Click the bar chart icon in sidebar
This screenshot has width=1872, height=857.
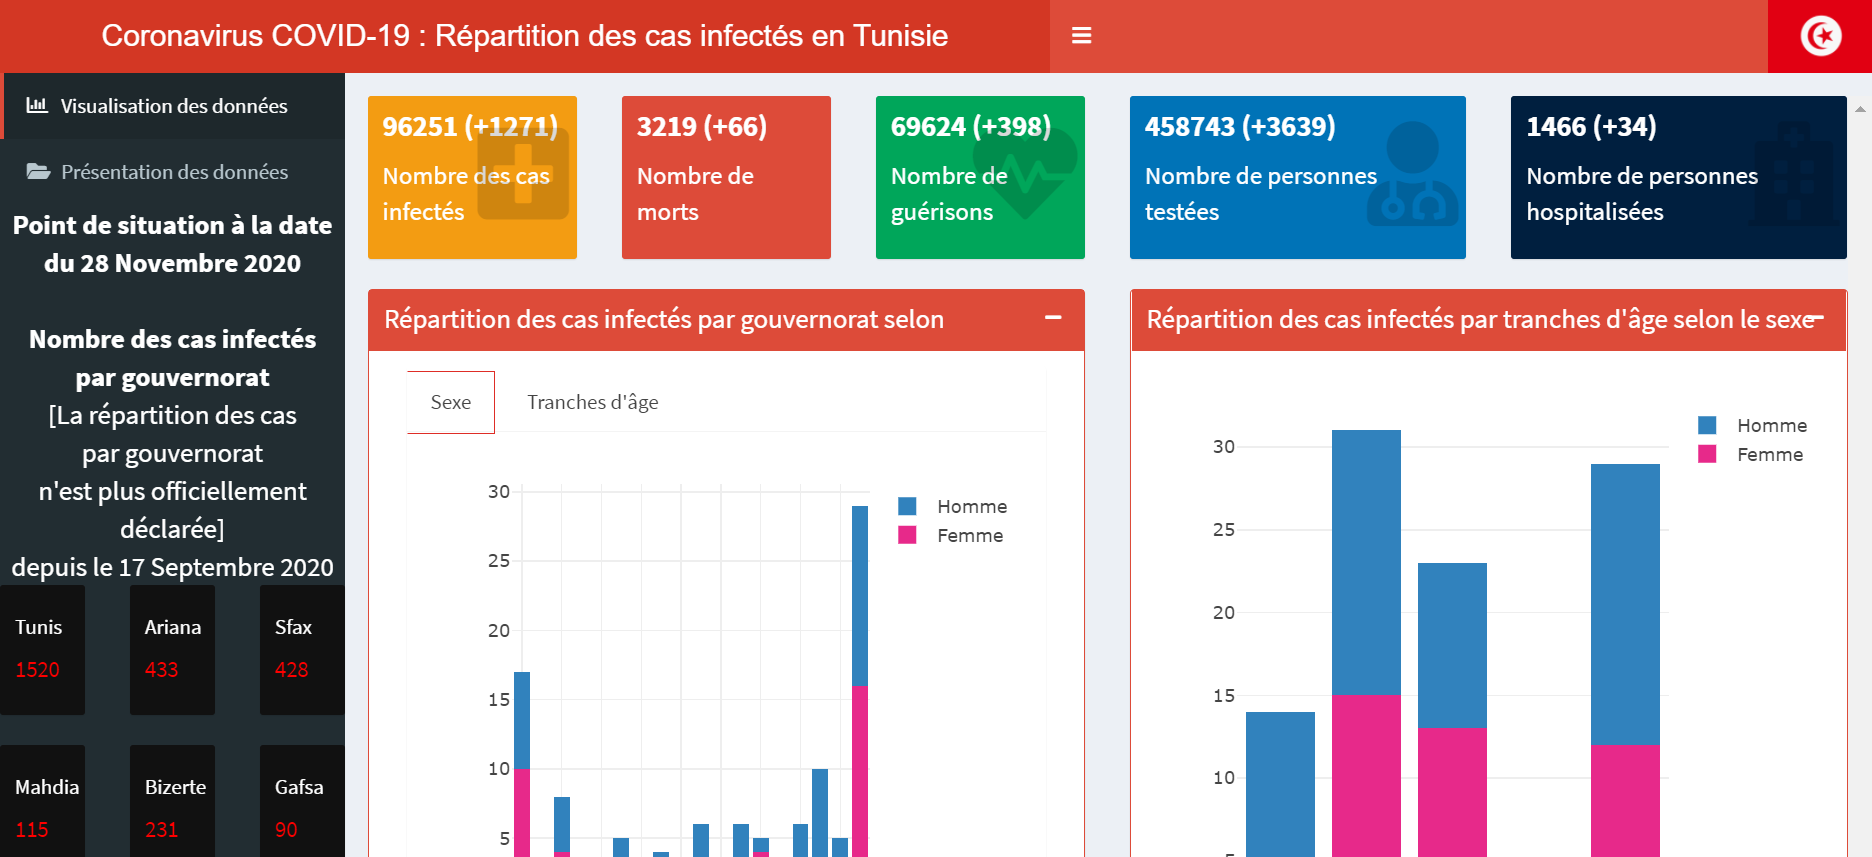coord(37,105)
